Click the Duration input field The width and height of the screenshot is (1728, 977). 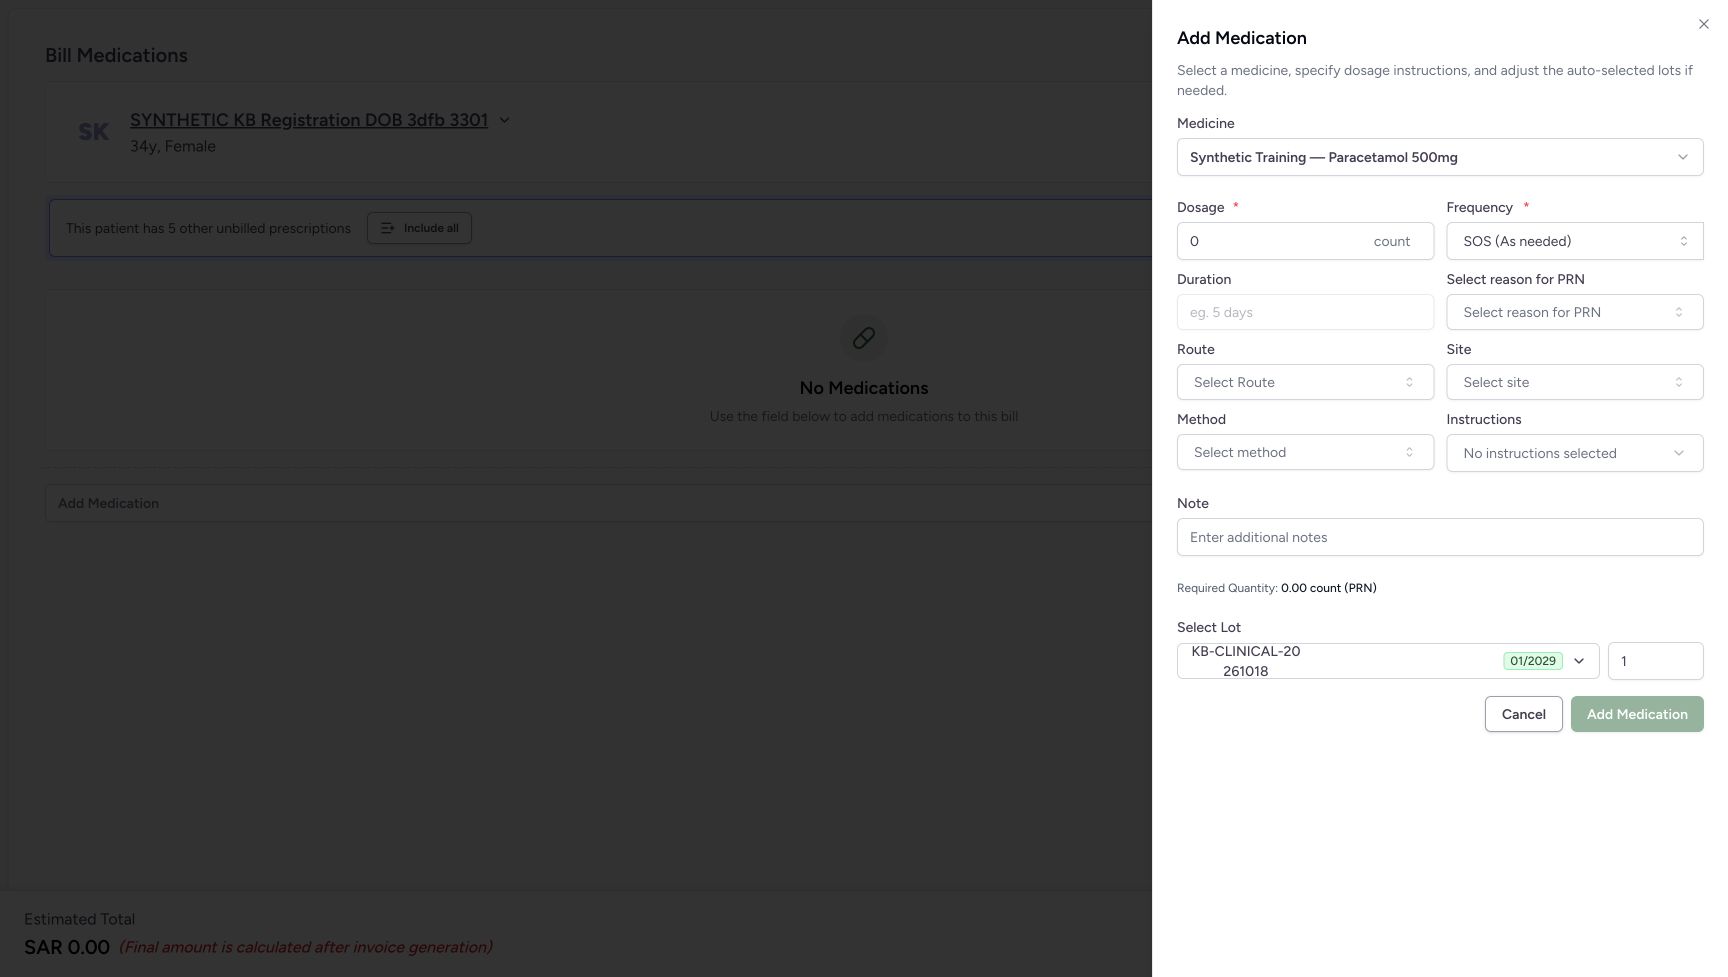[1305, 312]
